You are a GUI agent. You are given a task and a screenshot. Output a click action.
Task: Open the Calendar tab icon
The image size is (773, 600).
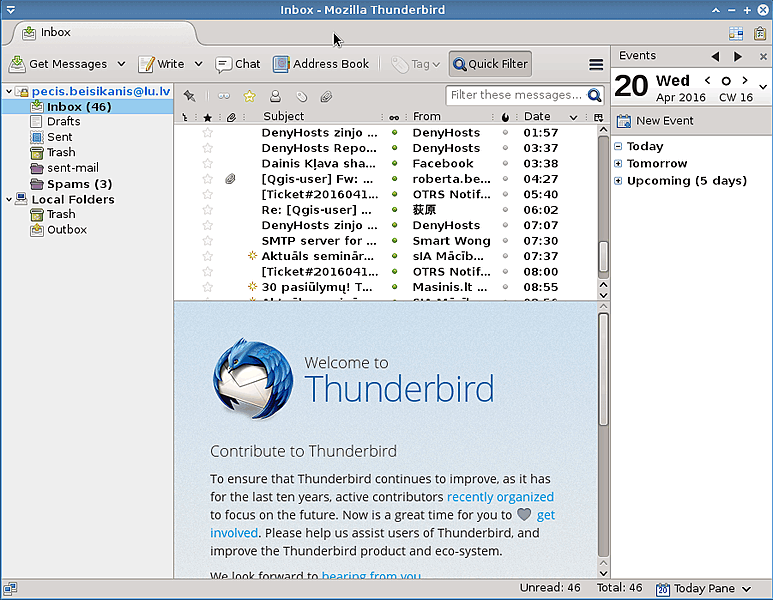[736, 33]
